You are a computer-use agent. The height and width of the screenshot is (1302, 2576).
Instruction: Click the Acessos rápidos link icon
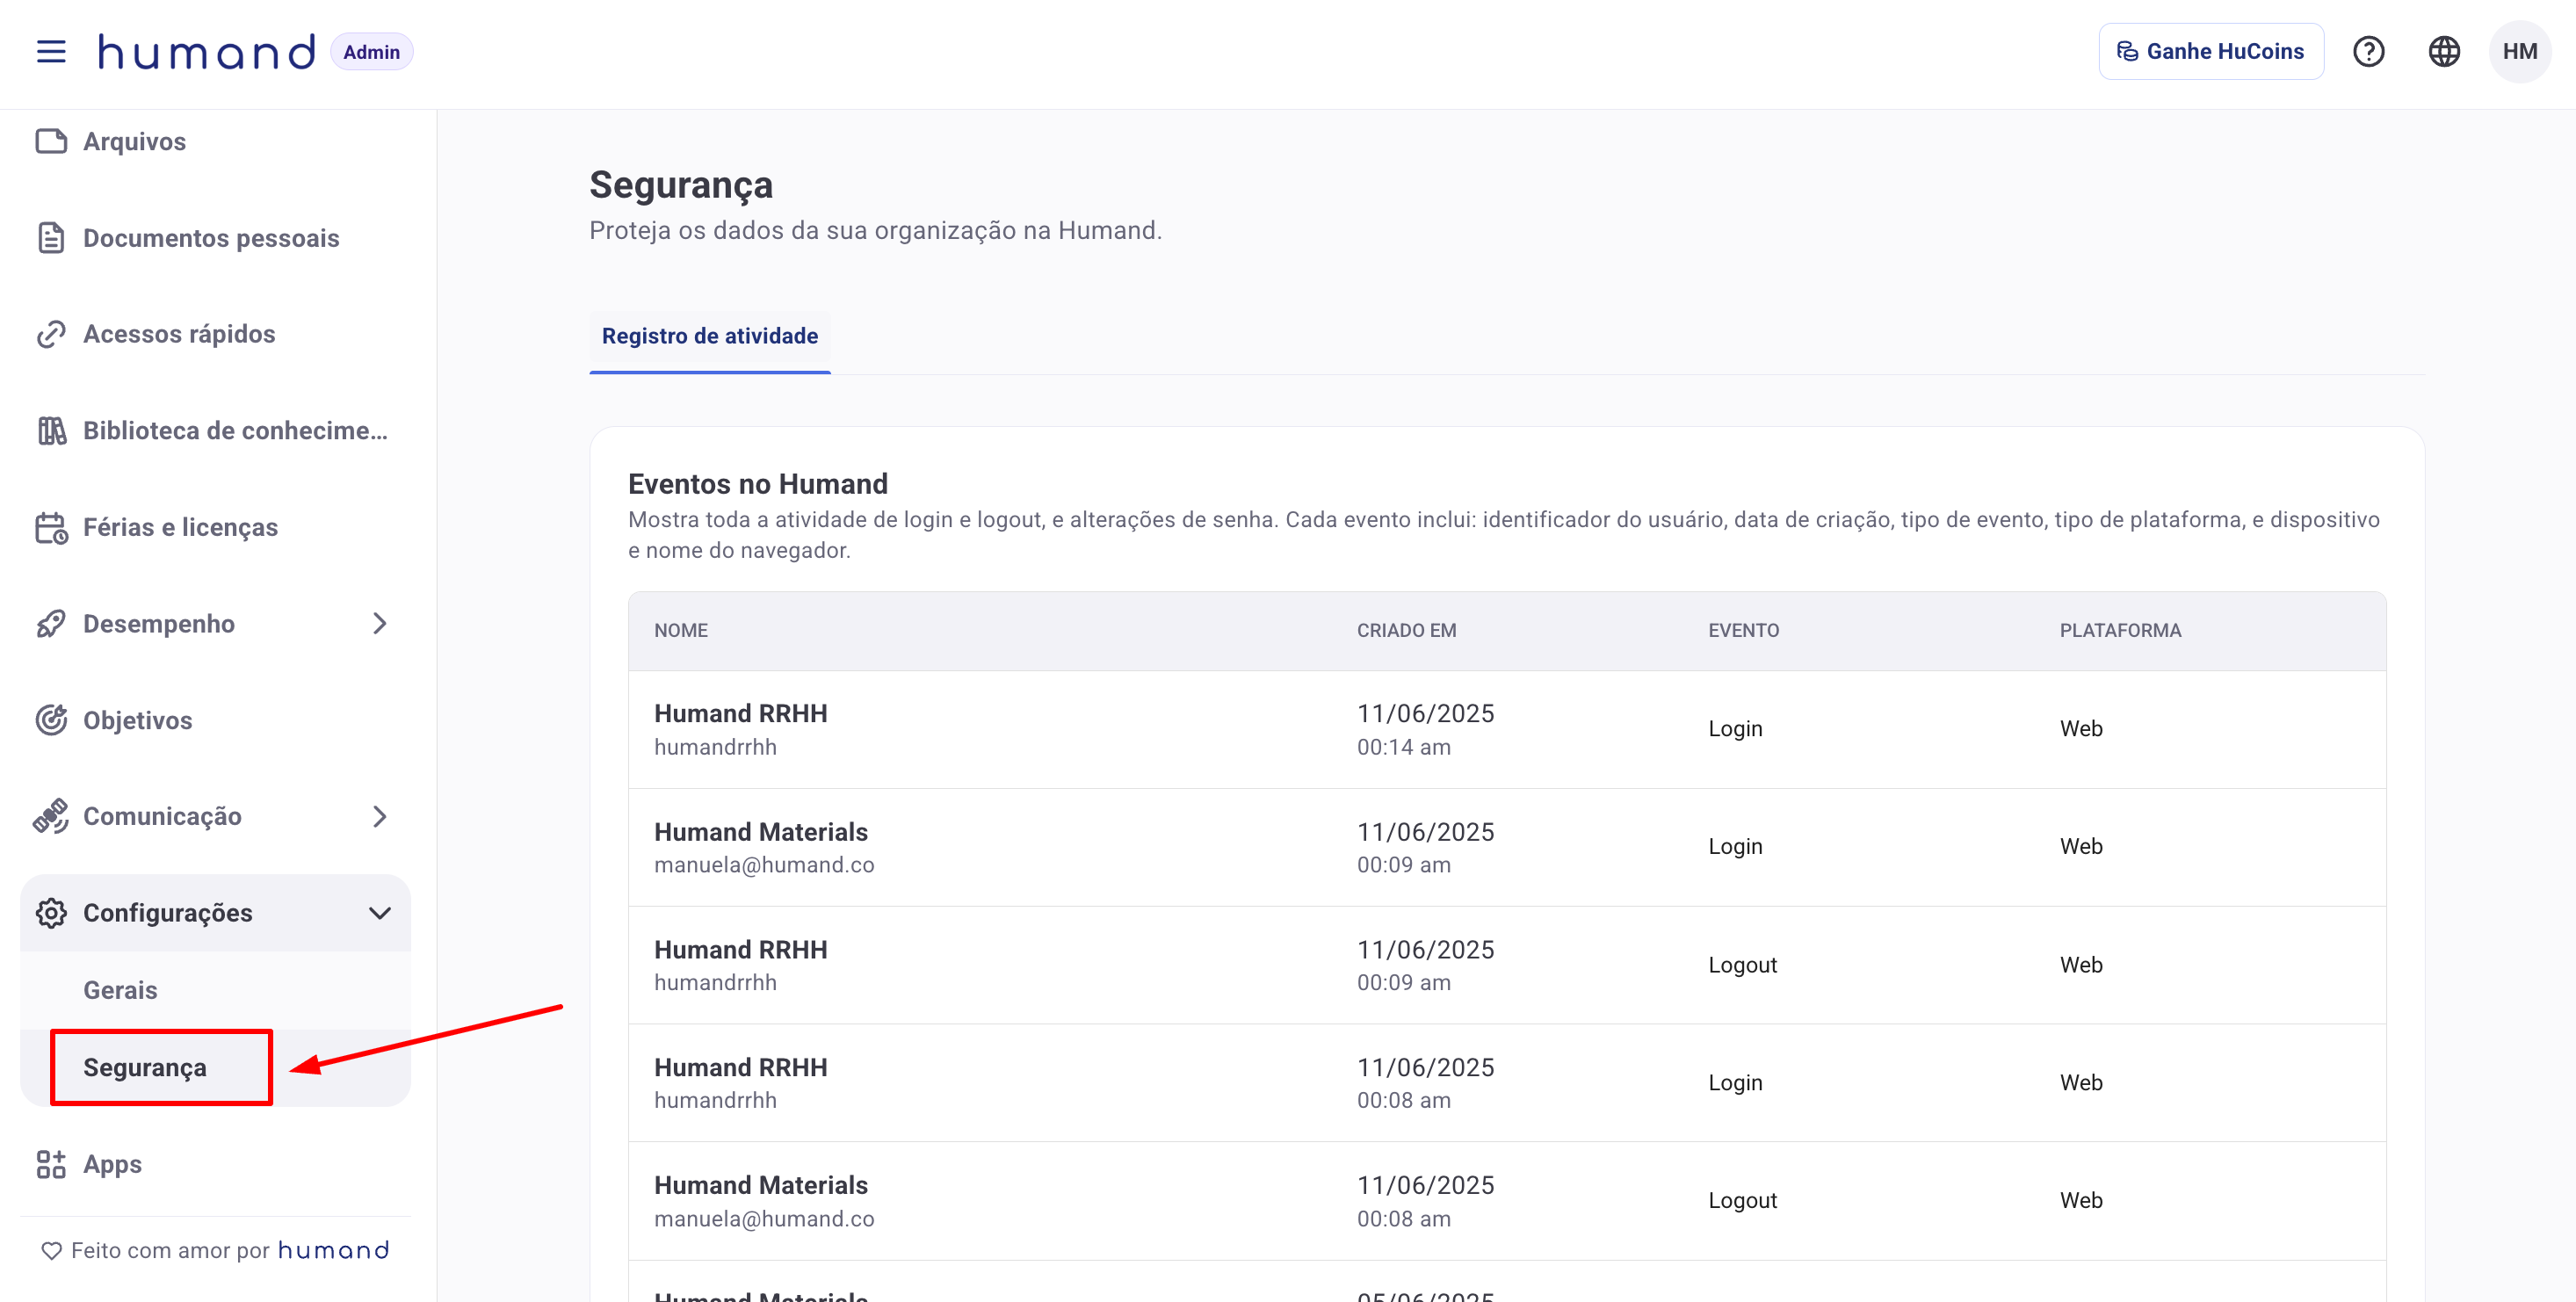point(51,334)
